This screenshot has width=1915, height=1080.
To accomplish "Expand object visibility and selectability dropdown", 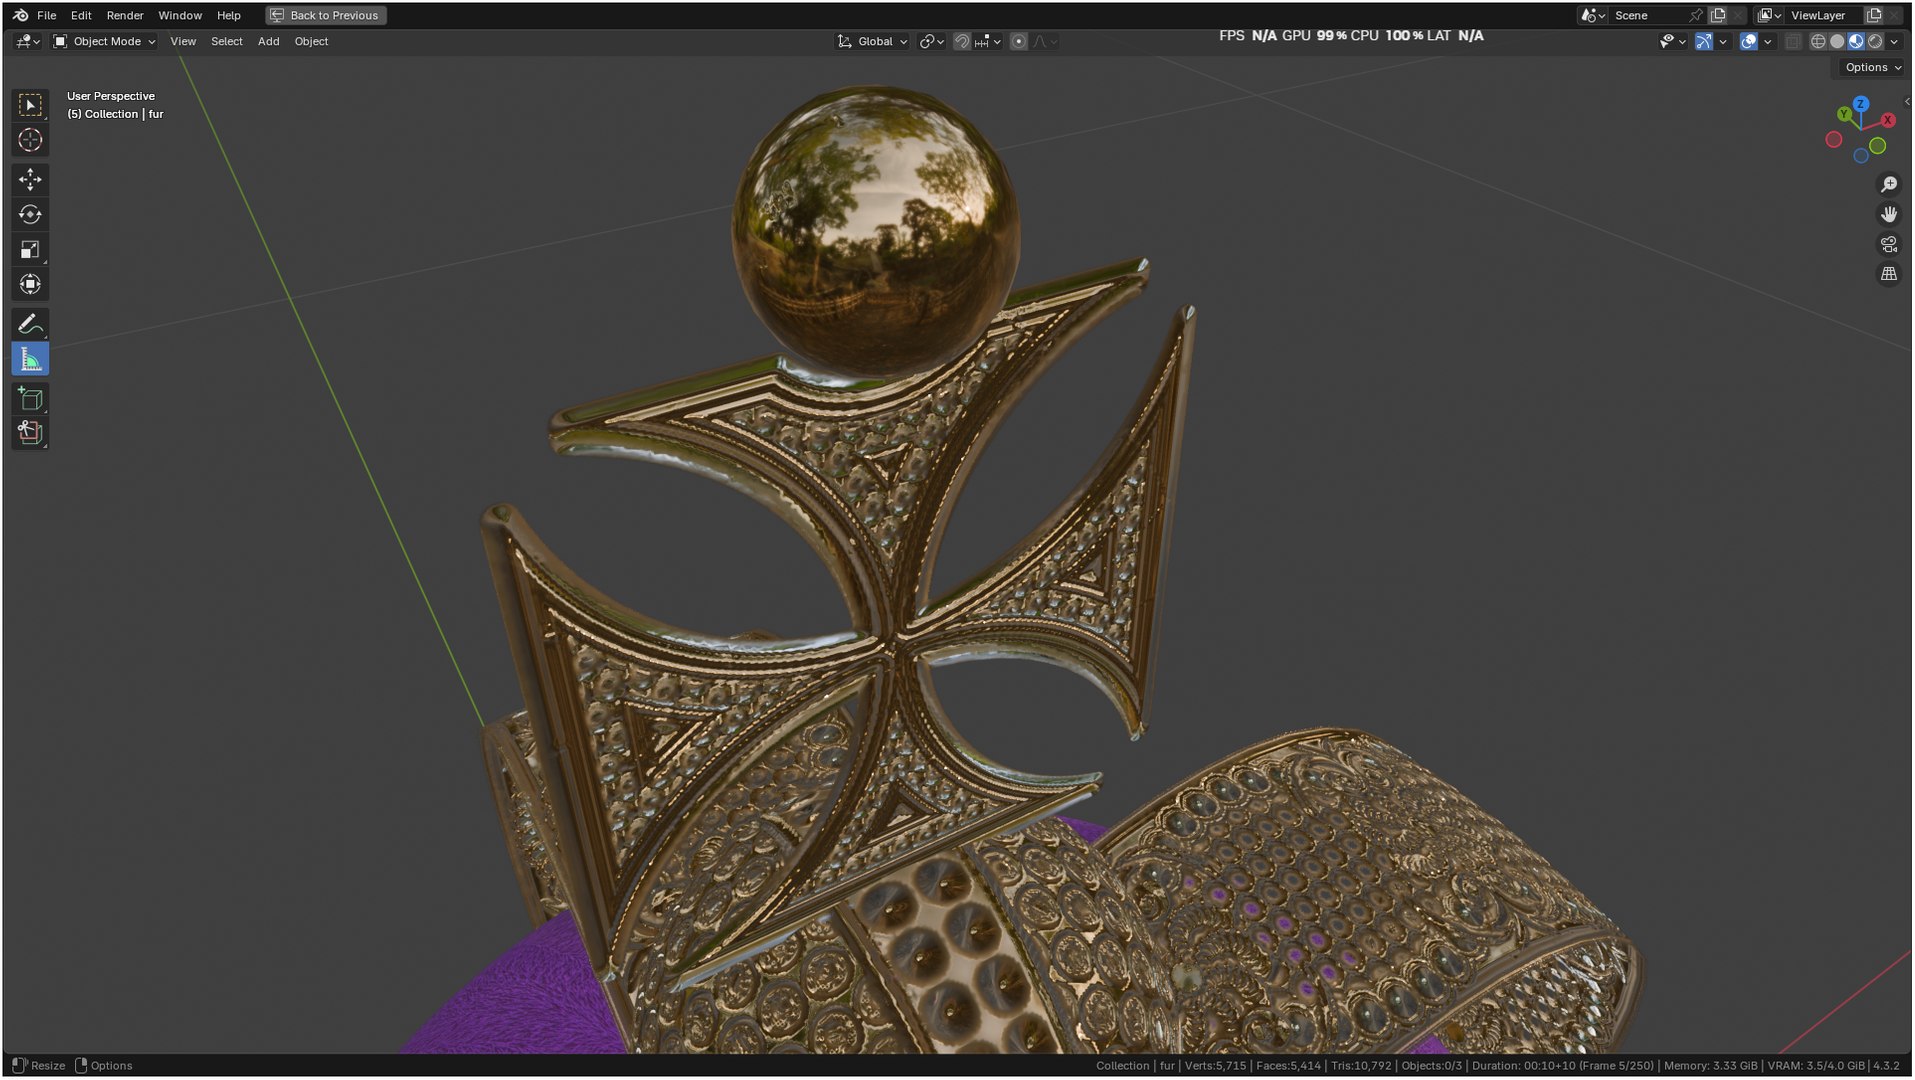I will tap(1672, 41).
